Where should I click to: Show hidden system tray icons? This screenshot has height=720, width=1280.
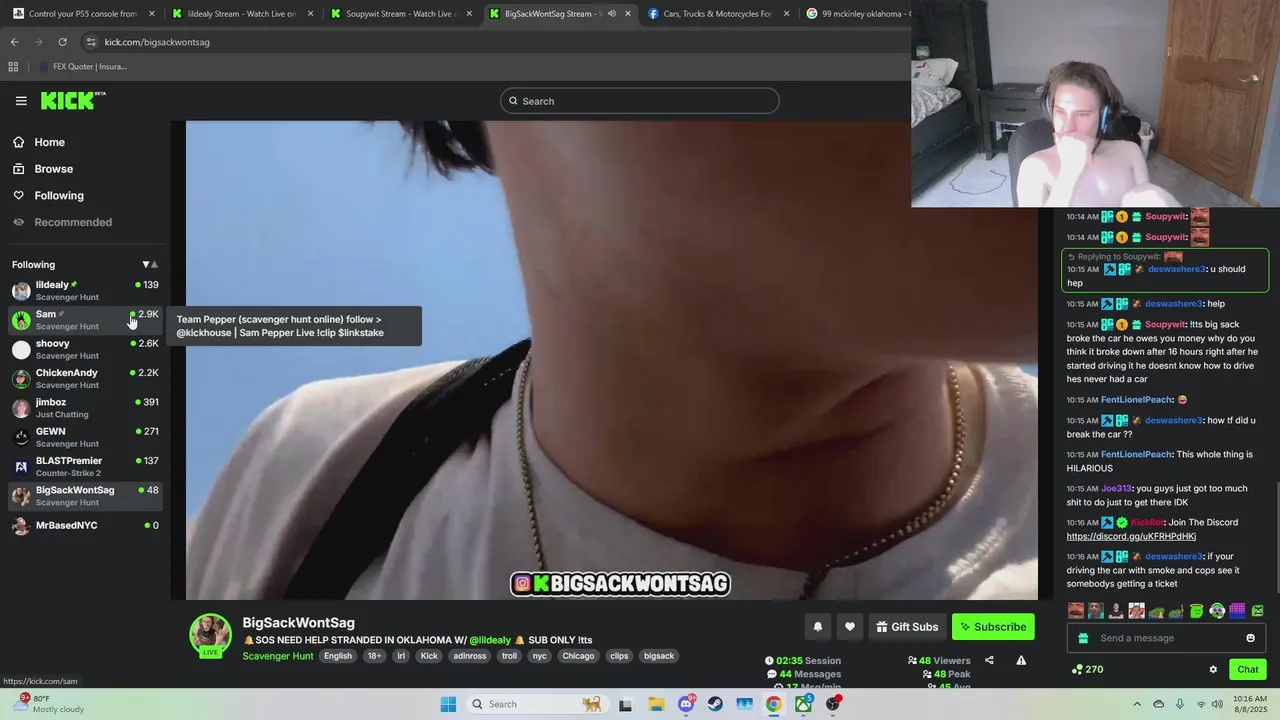tap(1137, 704)
